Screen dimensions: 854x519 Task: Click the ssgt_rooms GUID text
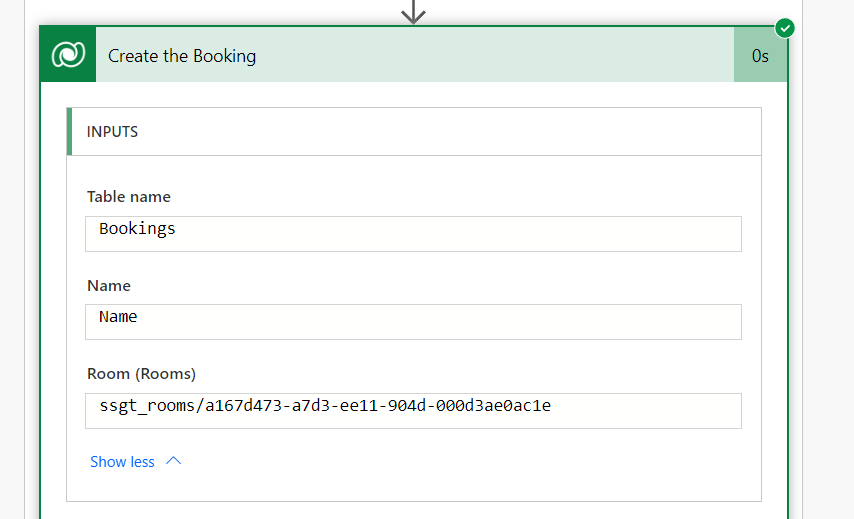[x=325, y=405]
